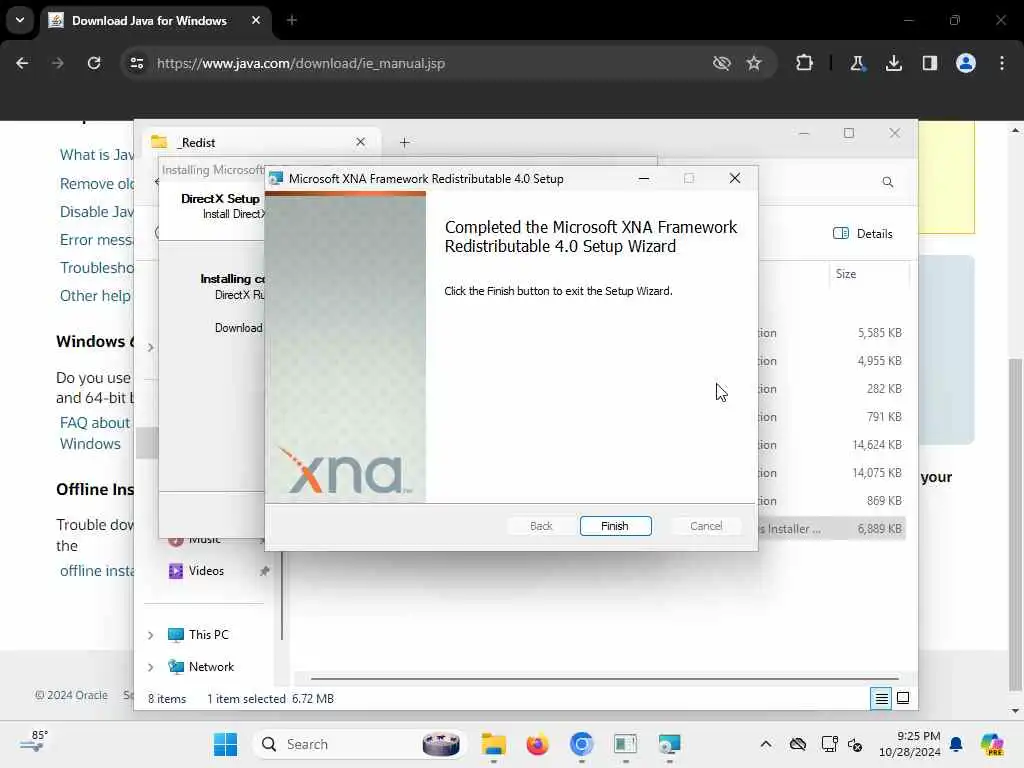Open the weather widget showing 85°
The image size is (1024, 768).
coord(34,743)
